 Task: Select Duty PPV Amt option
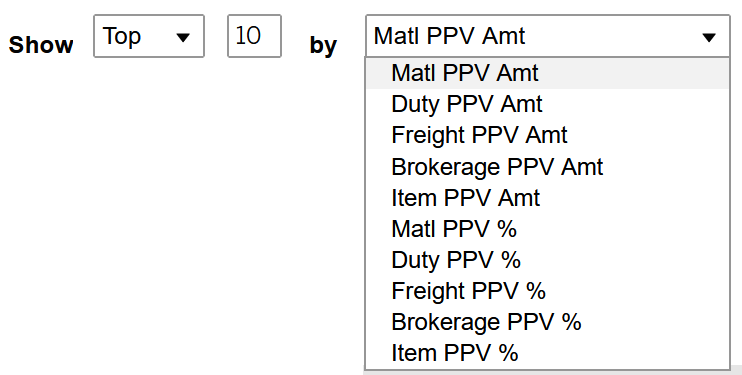click(x=548, y=104)
